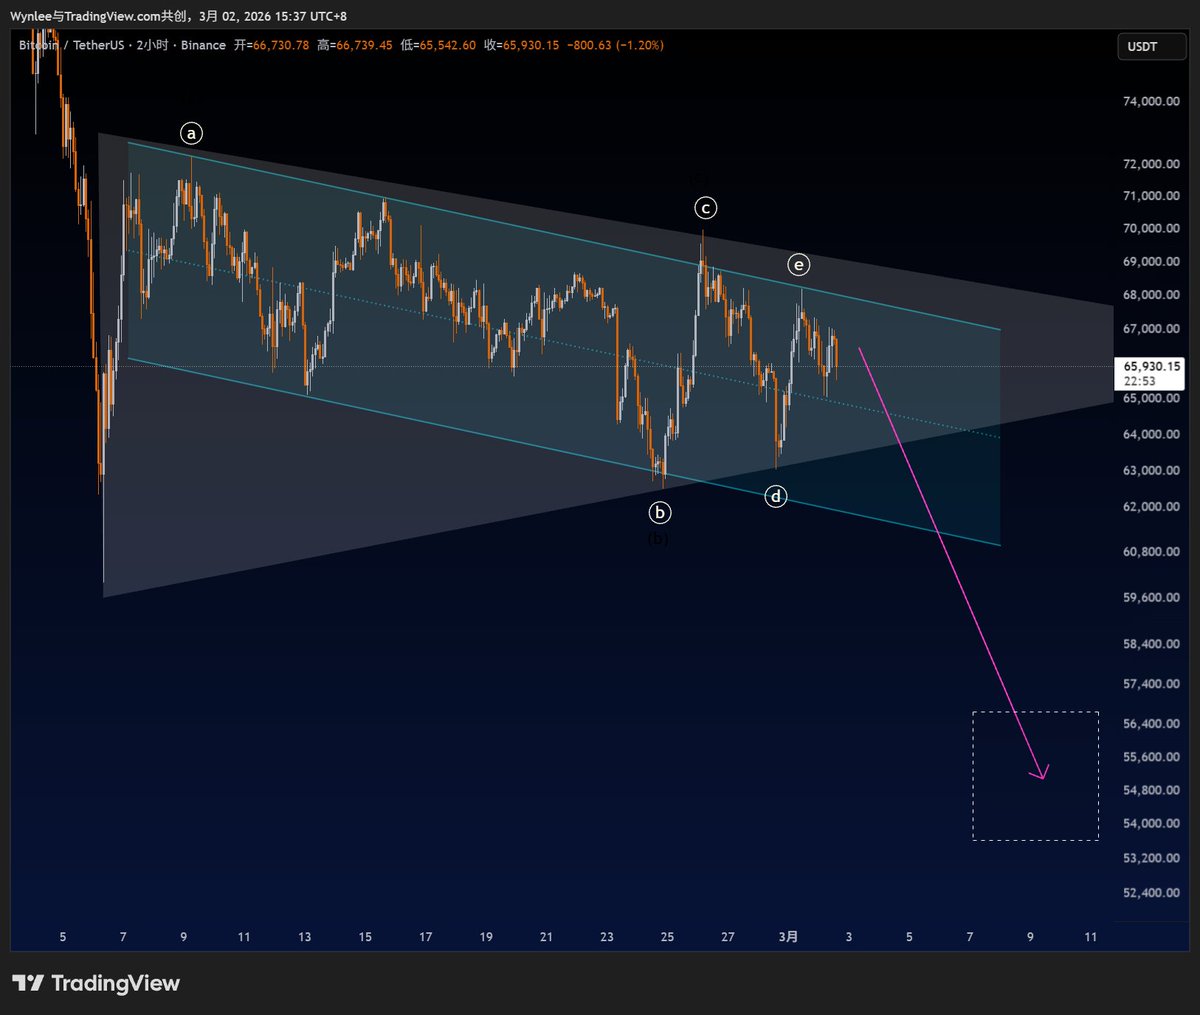Click the 17 date label on time axis
Screen dimensions: 1200x1015
(x=425, y=937)
